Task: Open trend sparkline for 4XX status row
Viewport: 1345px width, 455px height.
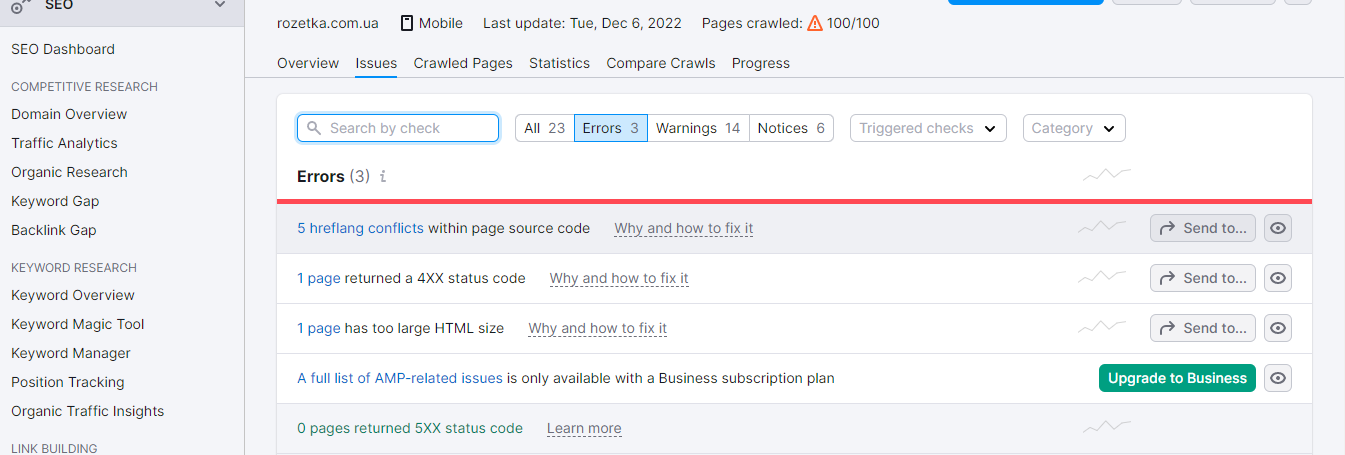Action: [1102, 278]
